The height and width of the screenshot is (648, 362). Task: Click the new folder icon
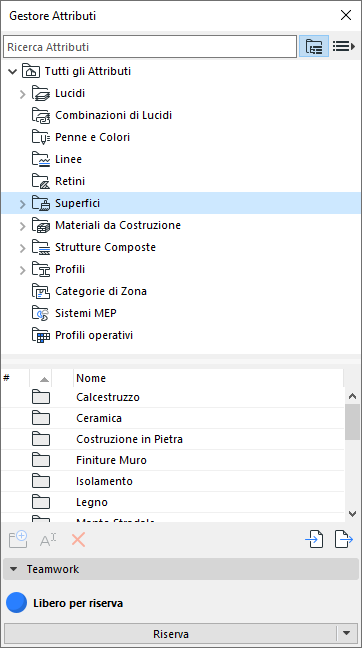point(18,540)
